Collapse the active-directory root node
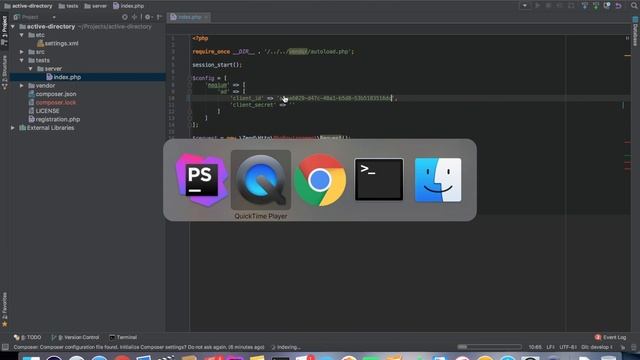 (x=13, y=27)
